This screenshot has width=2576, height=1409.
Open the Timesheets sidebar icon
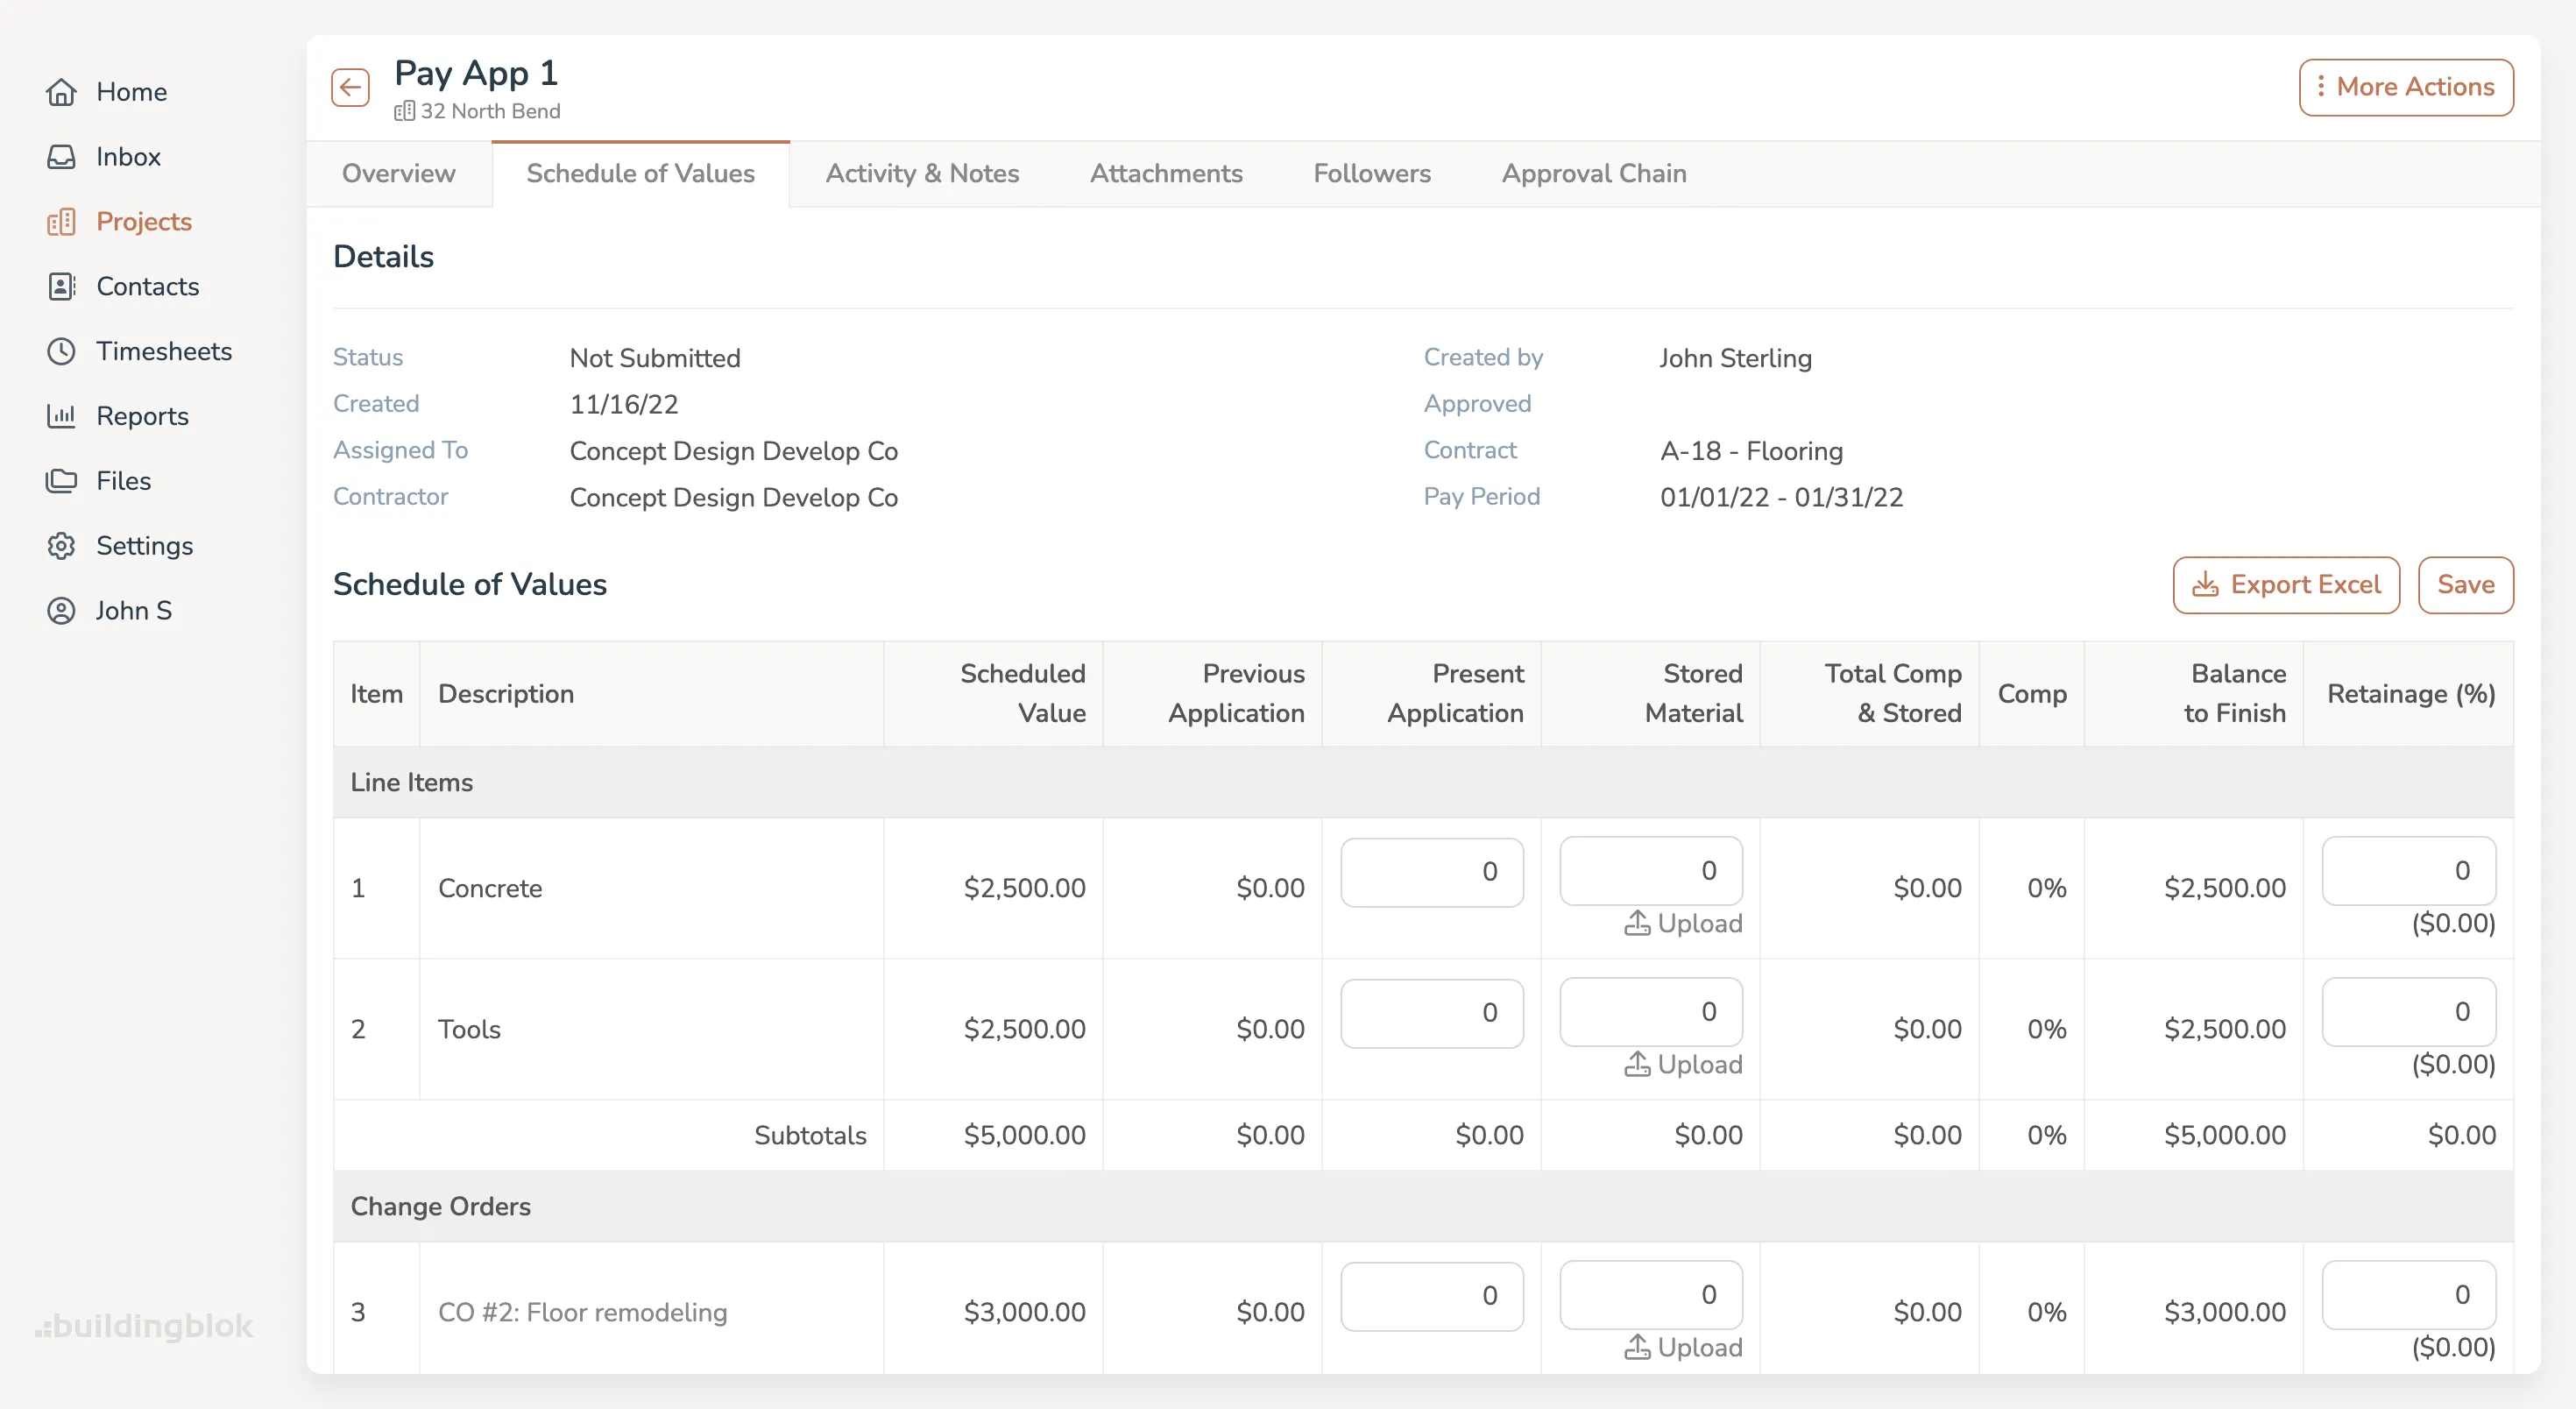(62, 351)
